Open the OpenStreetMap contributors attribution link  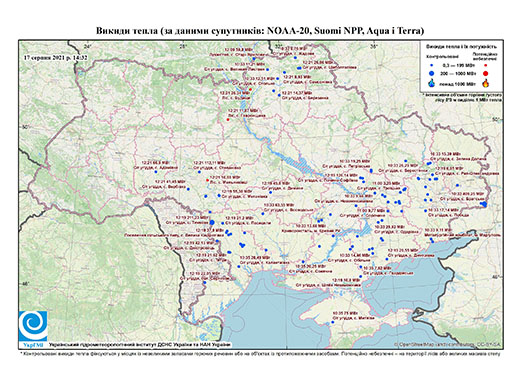(448, 344)
